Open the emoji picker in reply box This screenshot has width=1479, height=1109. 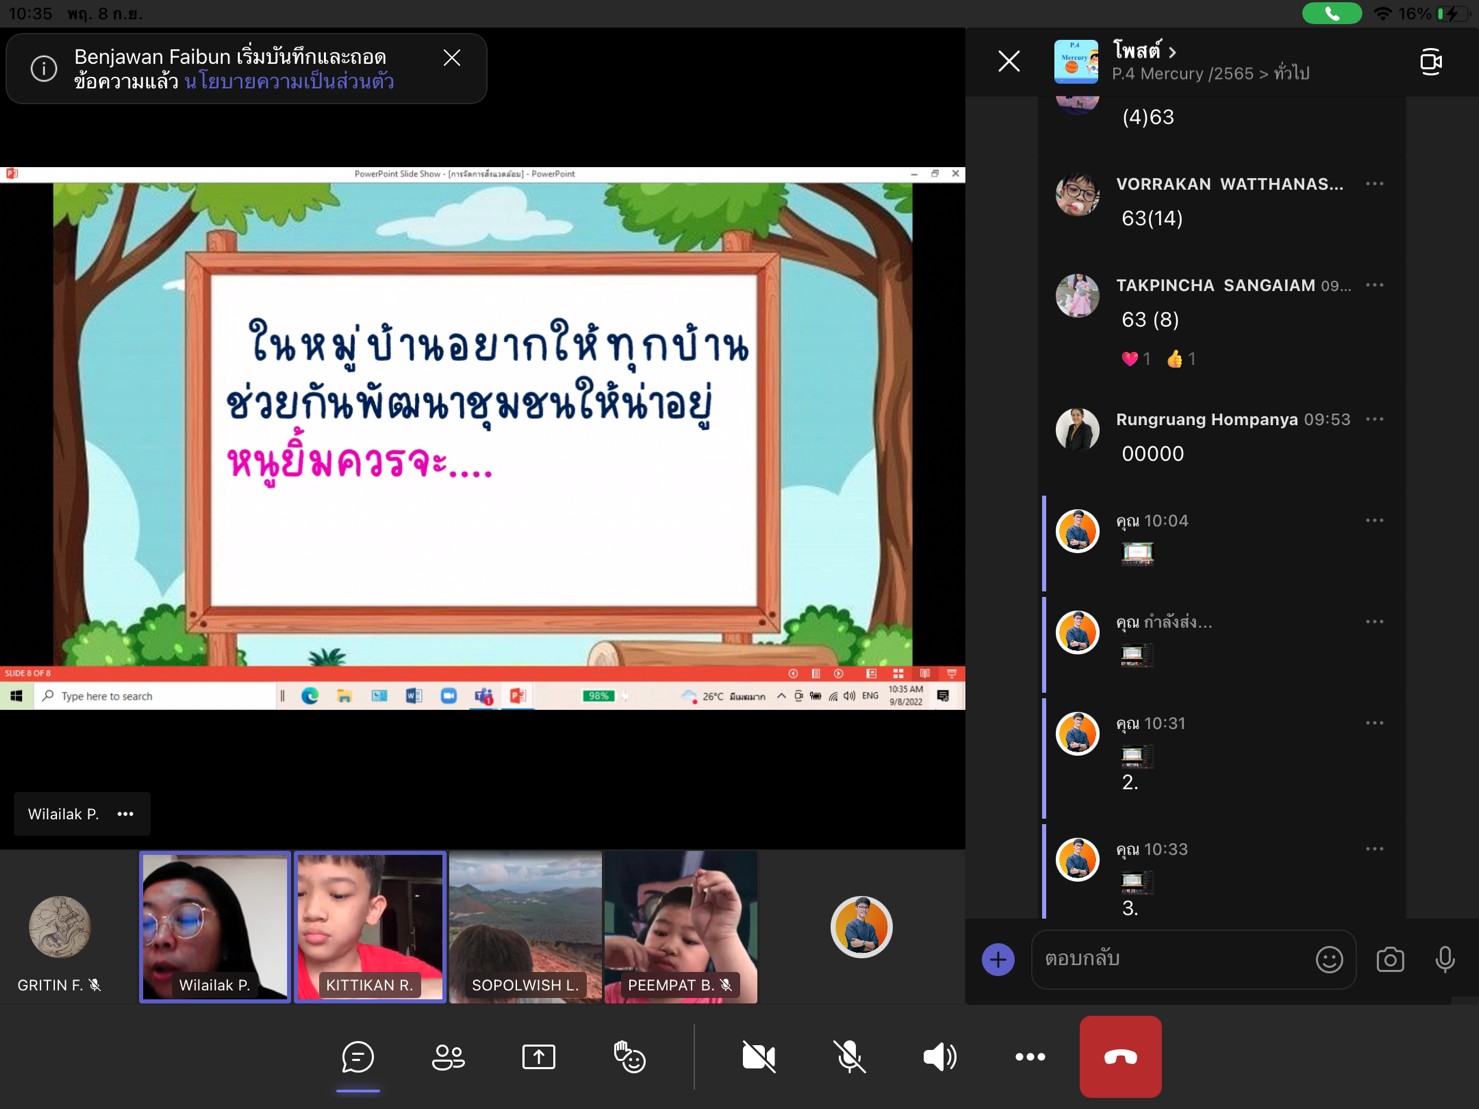point(1329,960)
